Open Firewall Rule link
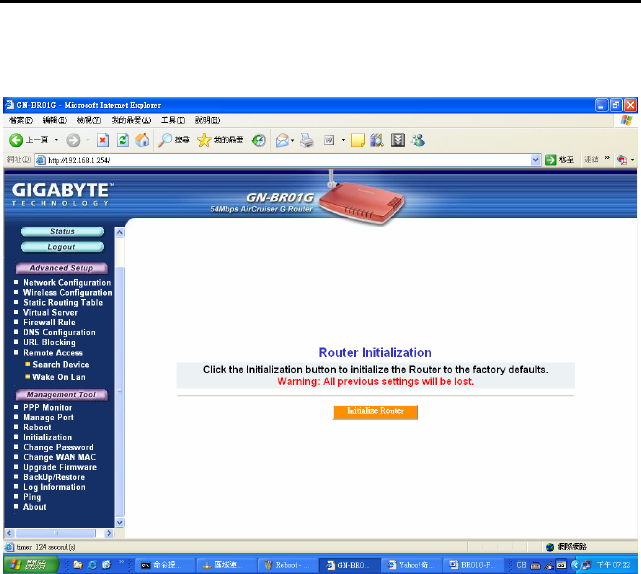The width and height of the screenshot is (641, 574). (x=49, y=323)
